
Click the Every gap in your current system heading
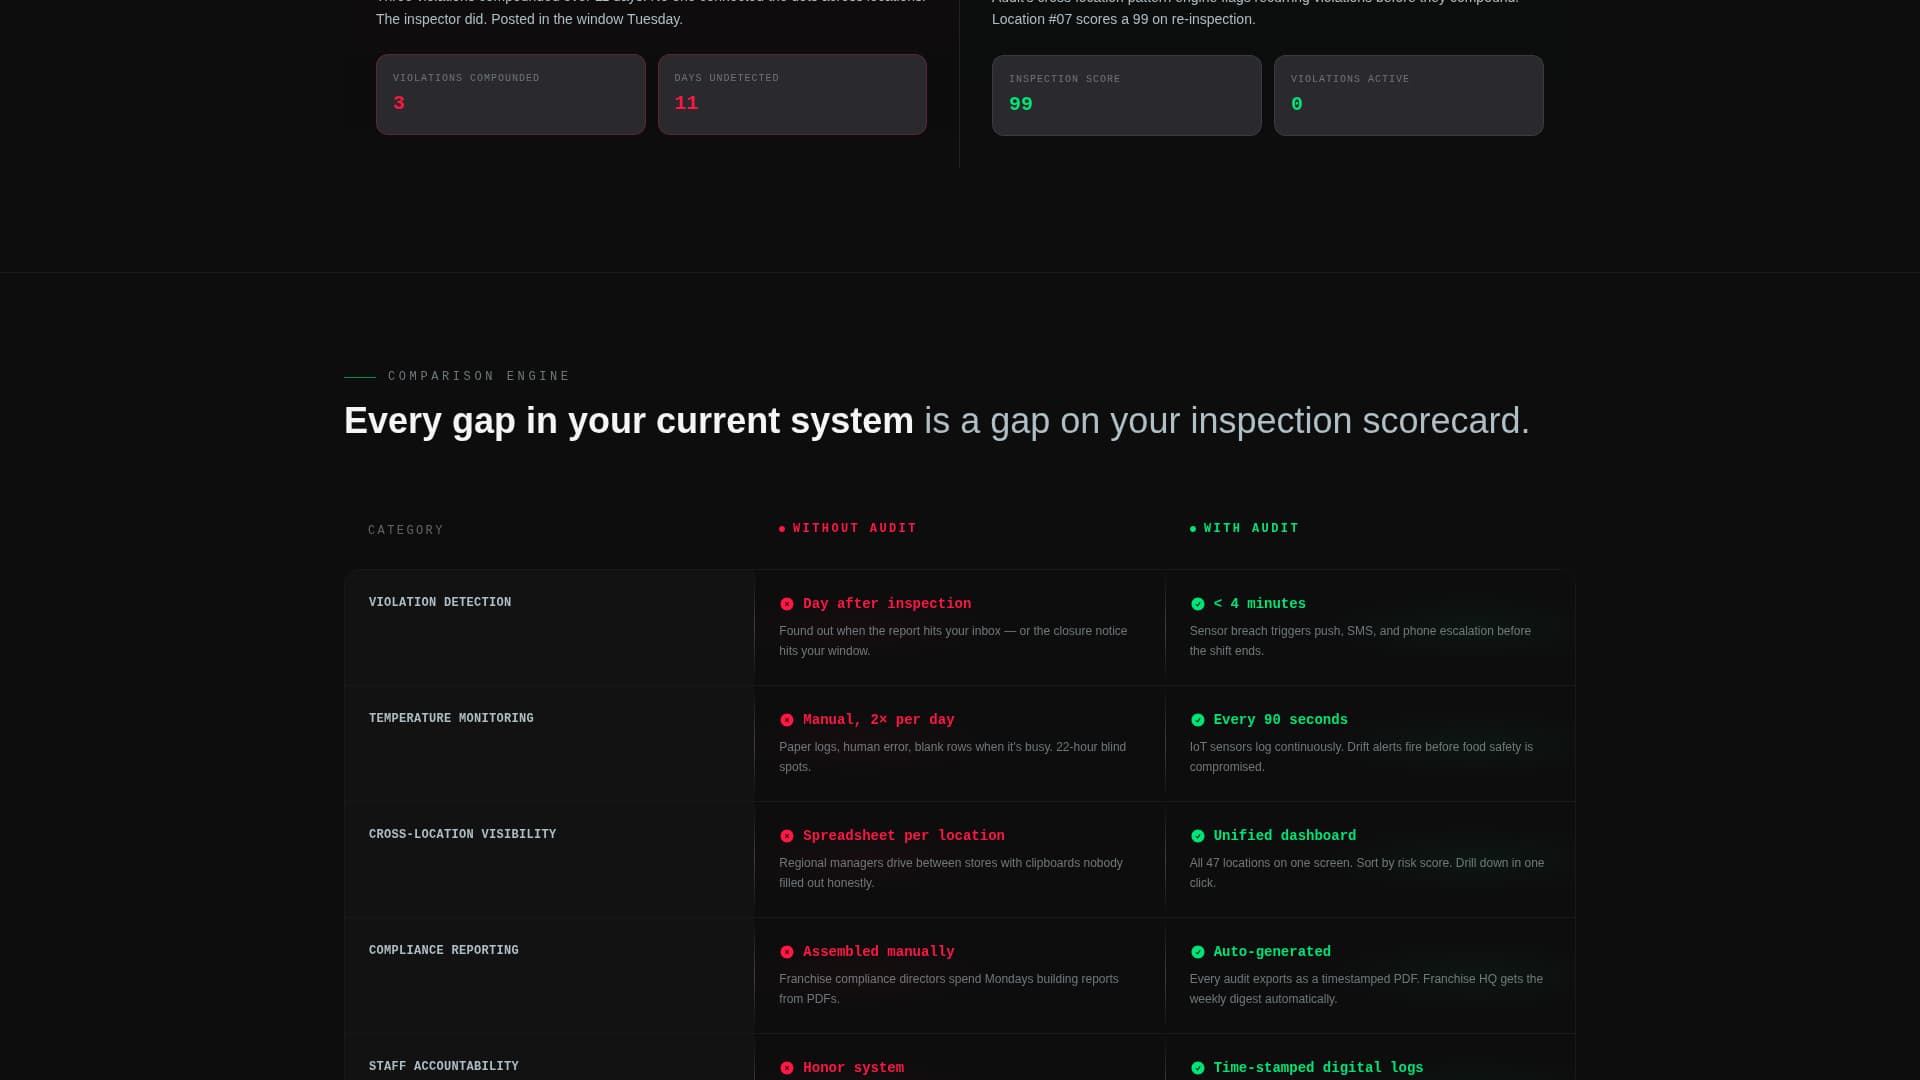630,420
